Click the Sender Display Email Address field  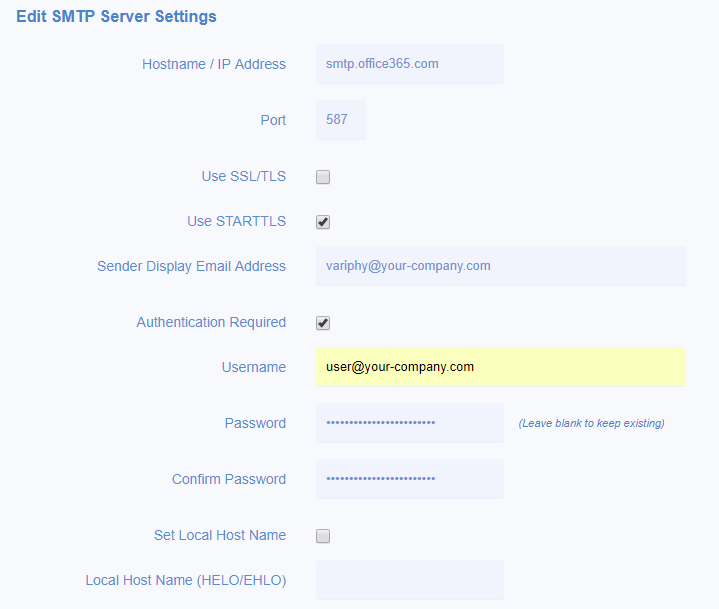pyautogui.click(x=501, y=266)
